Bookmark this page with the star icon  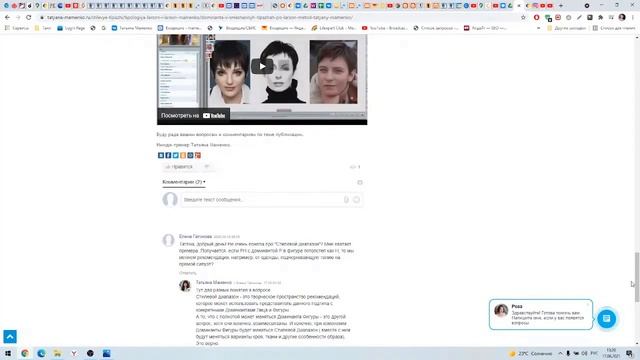click(523, 18)
